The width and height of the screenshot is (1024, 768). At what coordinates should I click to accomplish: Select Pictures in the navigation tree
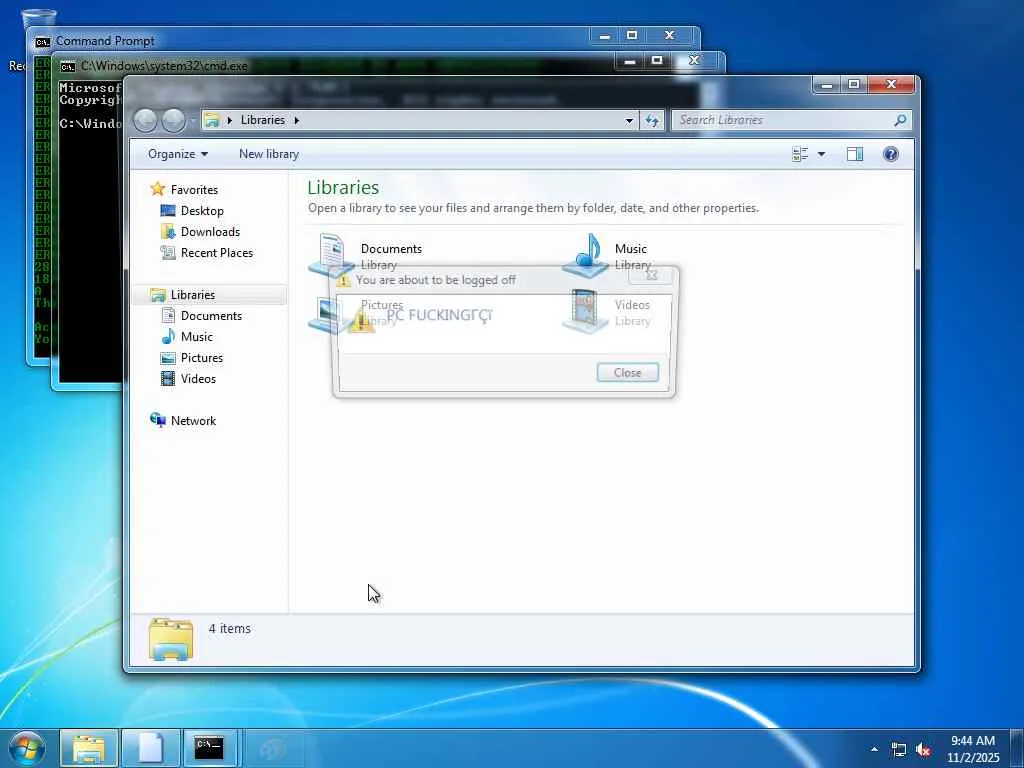click(201, 358)
